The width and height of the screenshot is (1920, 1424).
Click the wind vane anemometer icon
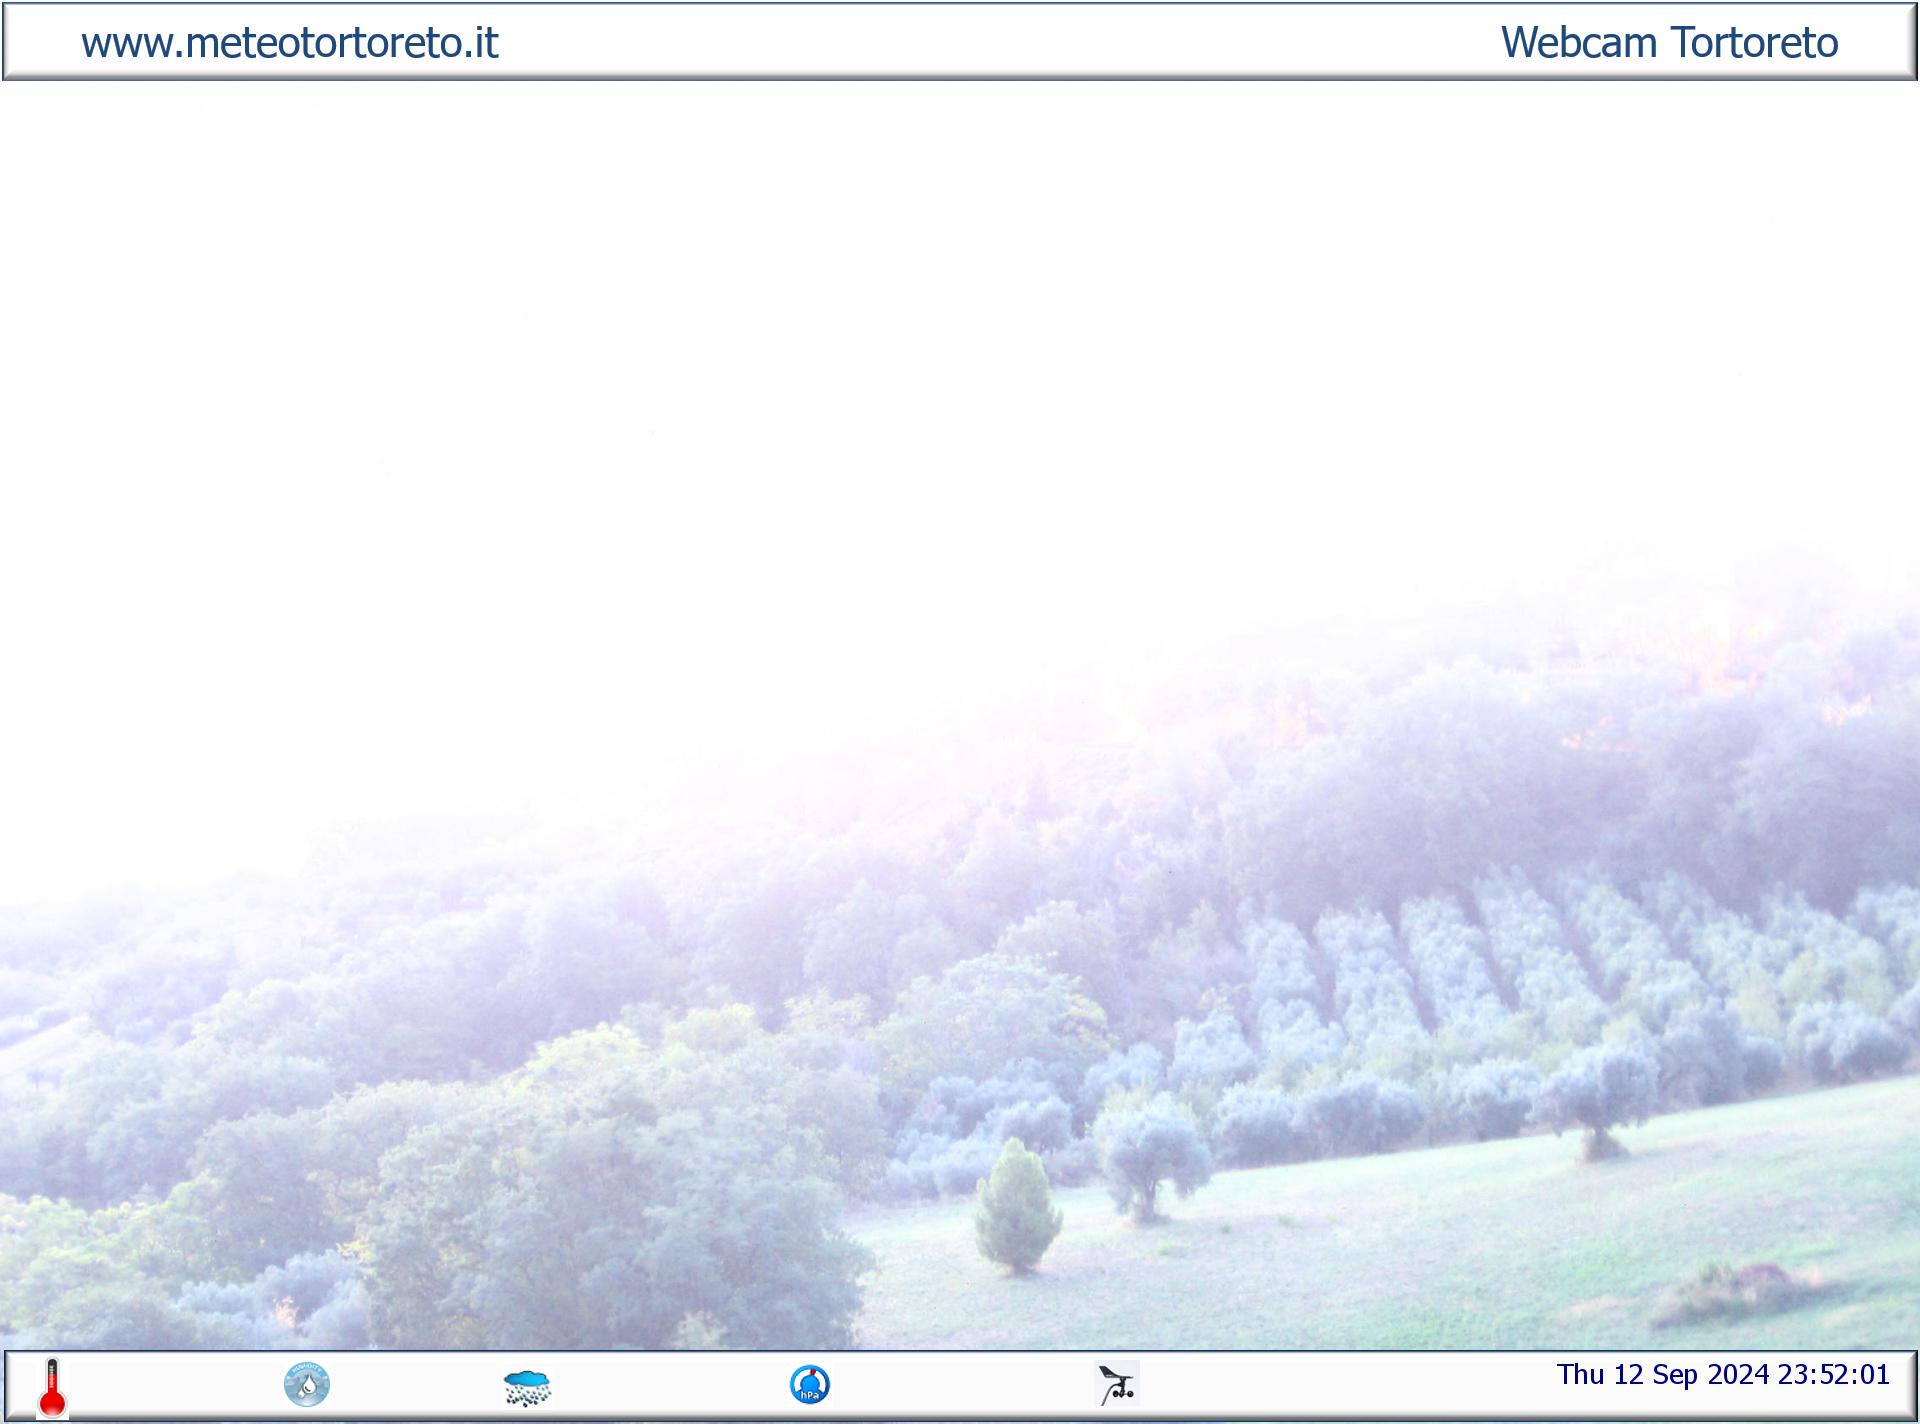point(1117,1385)
